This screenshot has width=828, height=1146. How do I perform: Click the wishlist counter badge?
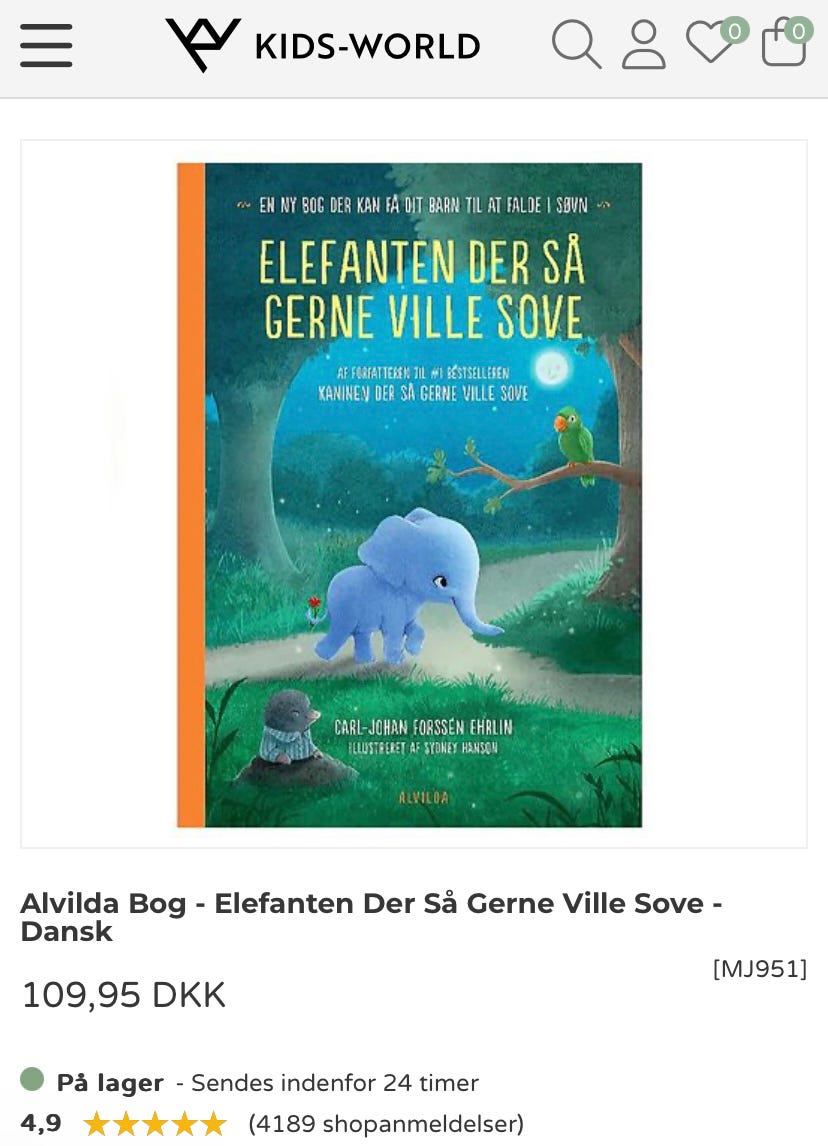click(734, 31)
